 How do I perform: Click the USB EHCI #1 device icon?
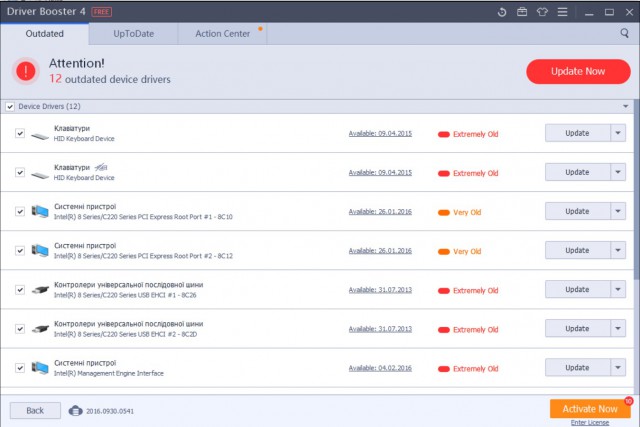(40, 290)
